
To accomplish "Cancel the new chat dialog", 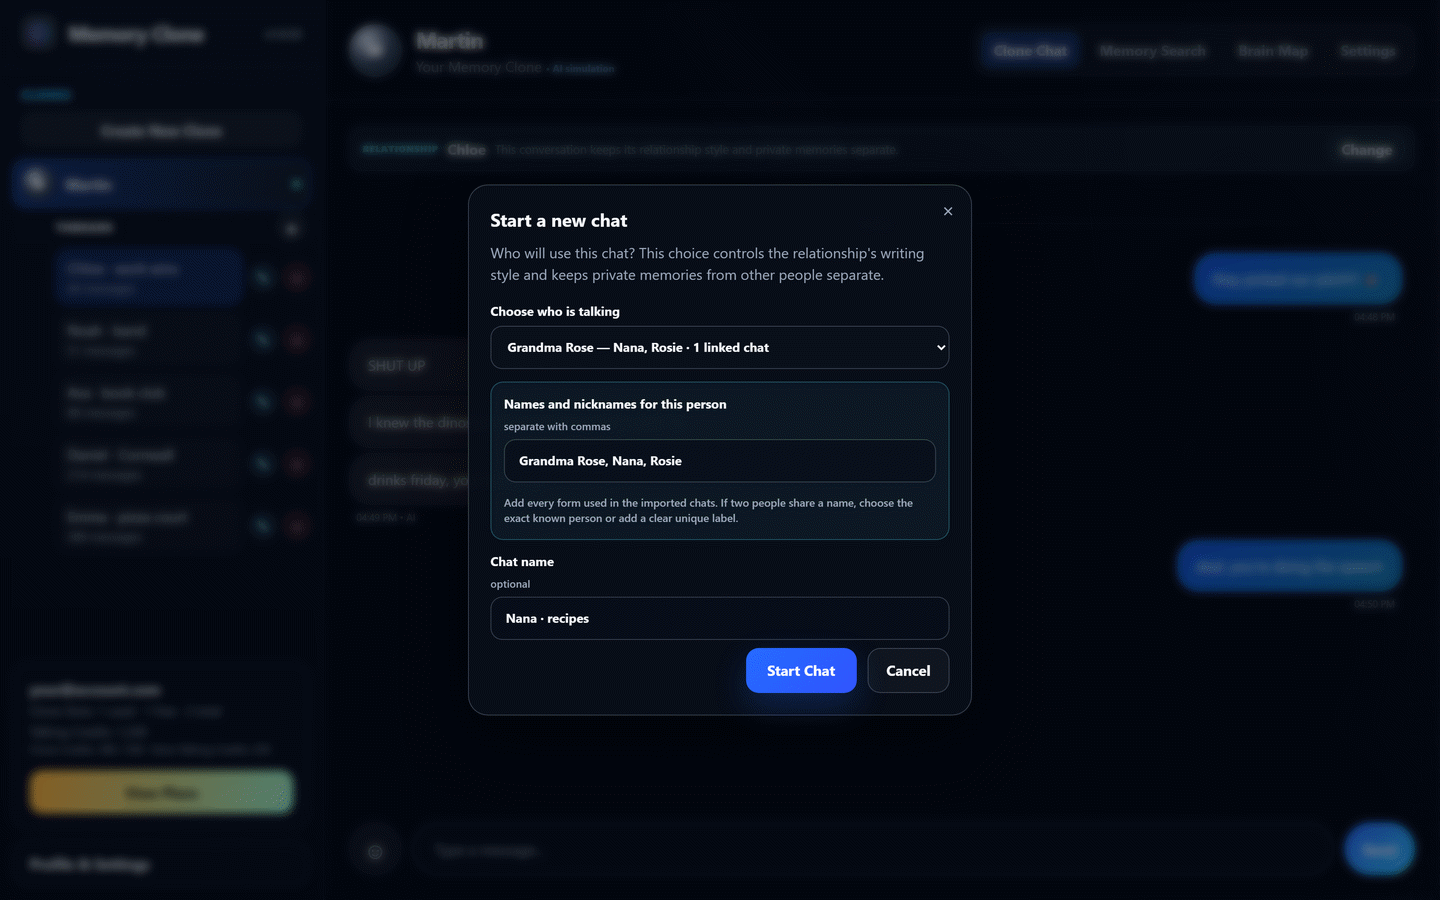I will (908, 671).
